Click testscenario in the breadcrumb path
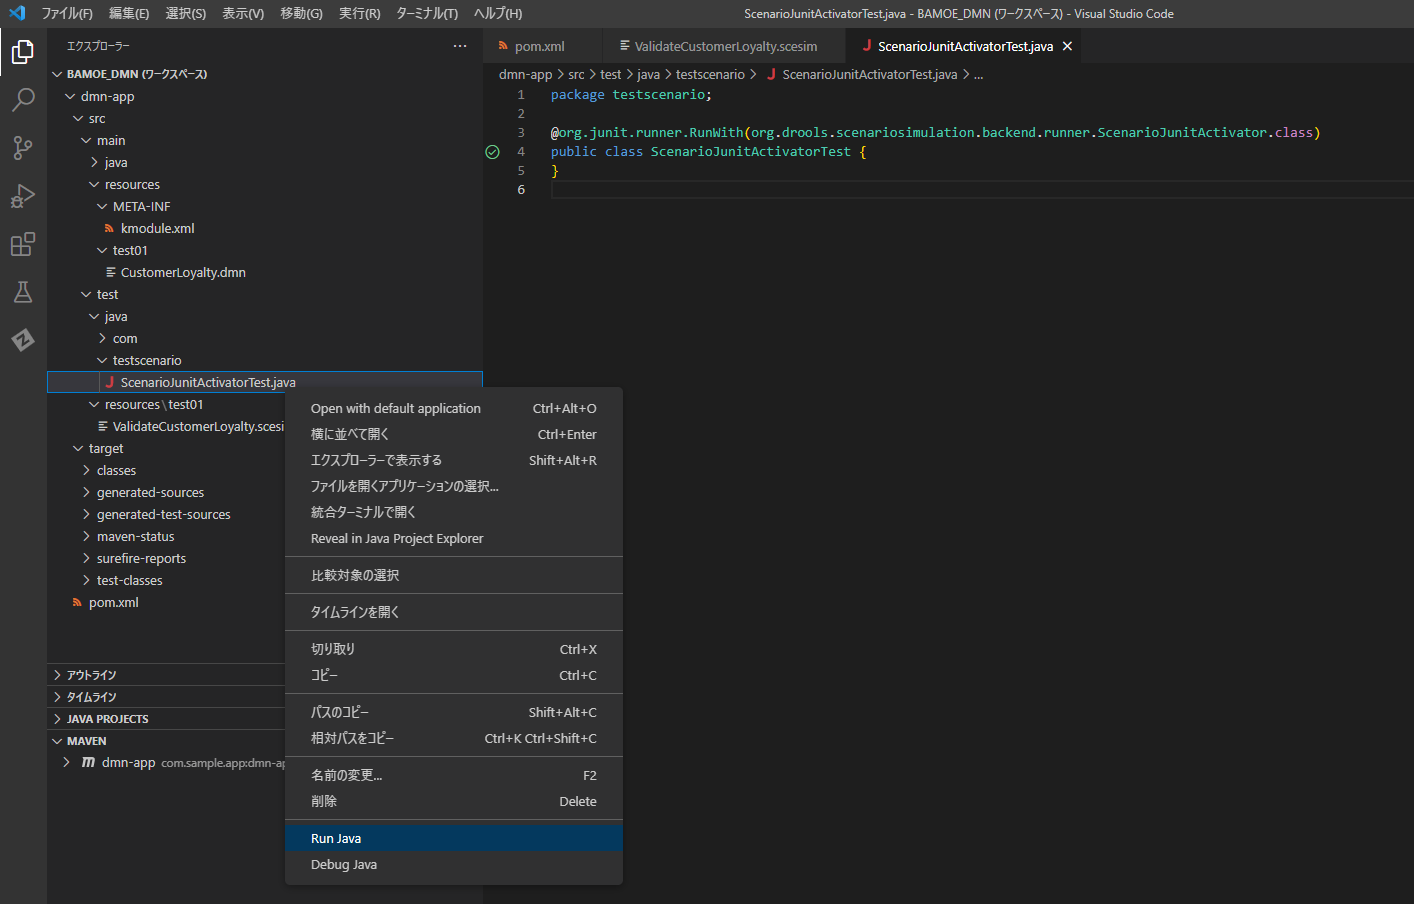This screenshot has height=904, width=1414. coord(709,74)
